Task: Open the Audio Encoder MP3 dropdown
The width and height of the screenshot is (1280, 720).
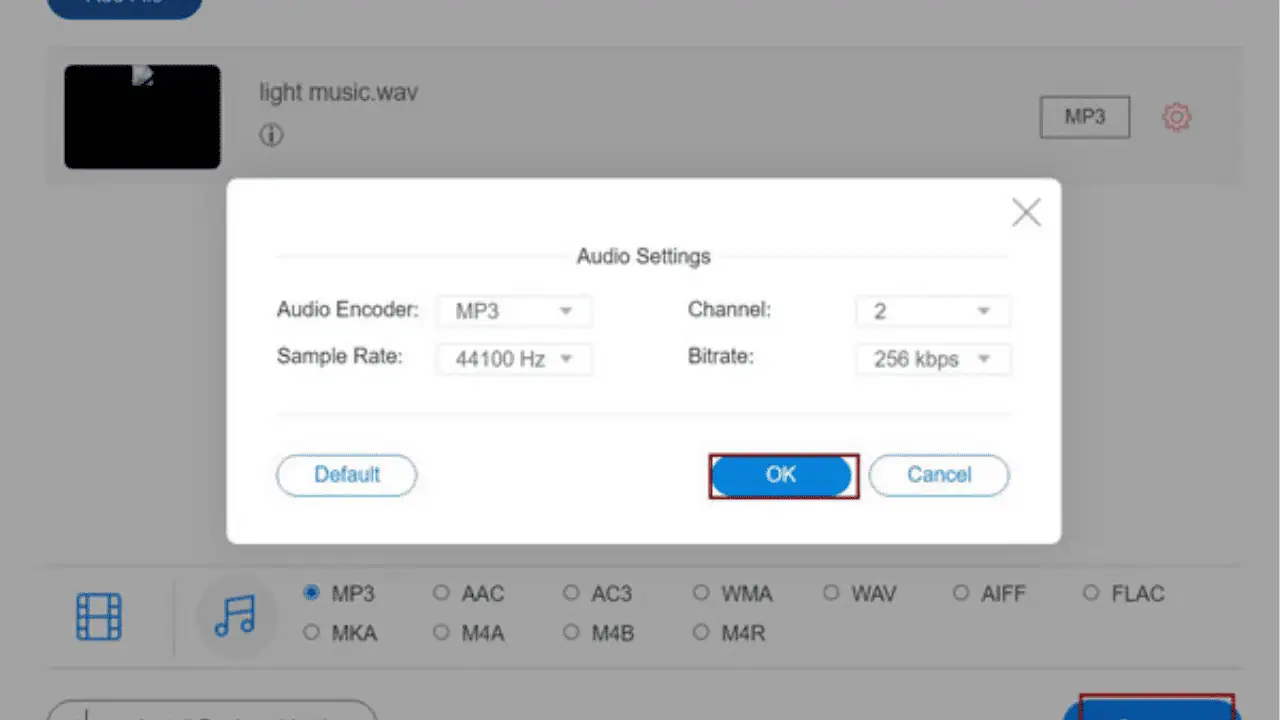Action: (515, 311)
